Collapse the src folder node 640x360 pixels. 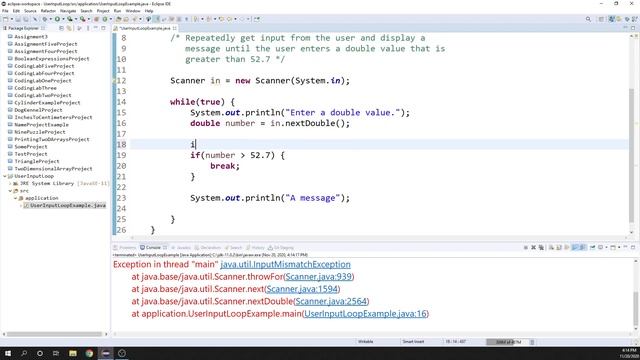[x=10, y=191]
